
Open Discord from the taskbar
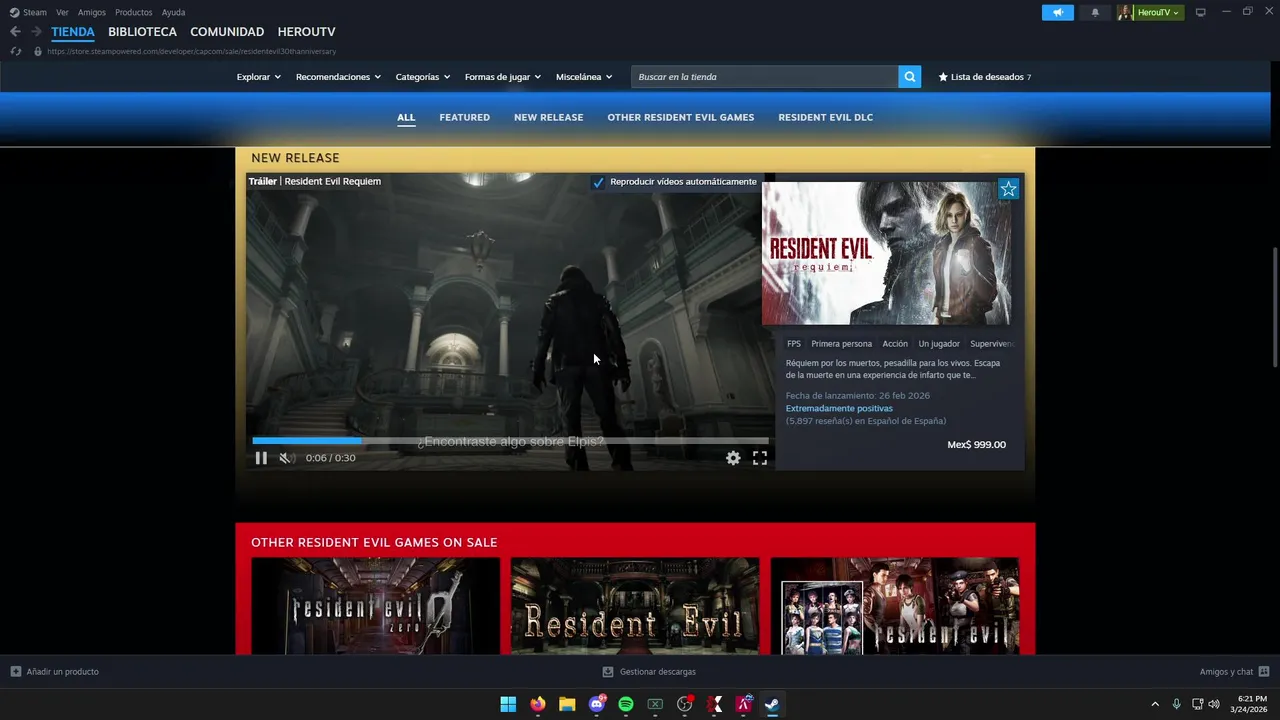pyautogui.click(x=597, y=704)
